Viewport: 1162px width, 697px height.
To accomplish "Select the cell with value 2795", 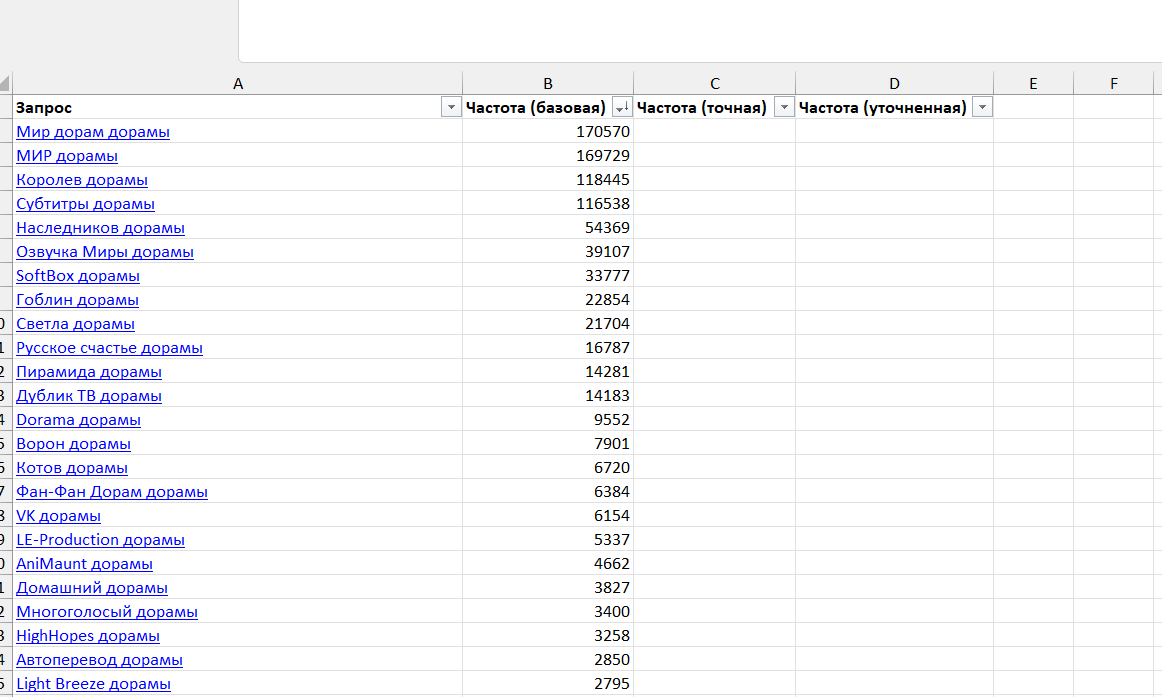I will point(548,684).
